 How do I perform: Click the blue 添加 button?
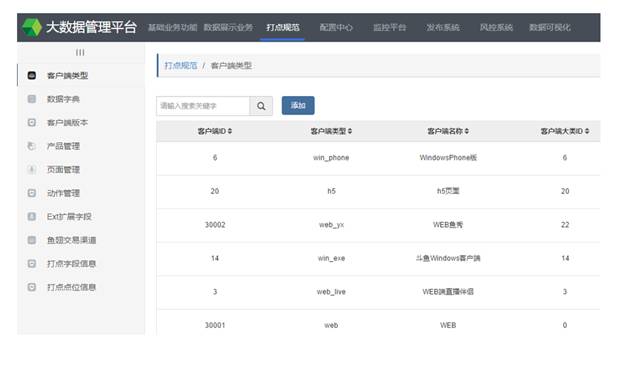pyautogui.click(x=298, y=106)
